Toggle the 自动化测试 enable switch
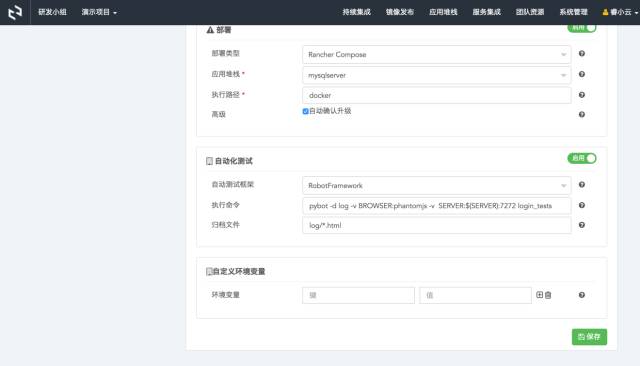This screenshot has height=366, width=640. click(582, 158)
